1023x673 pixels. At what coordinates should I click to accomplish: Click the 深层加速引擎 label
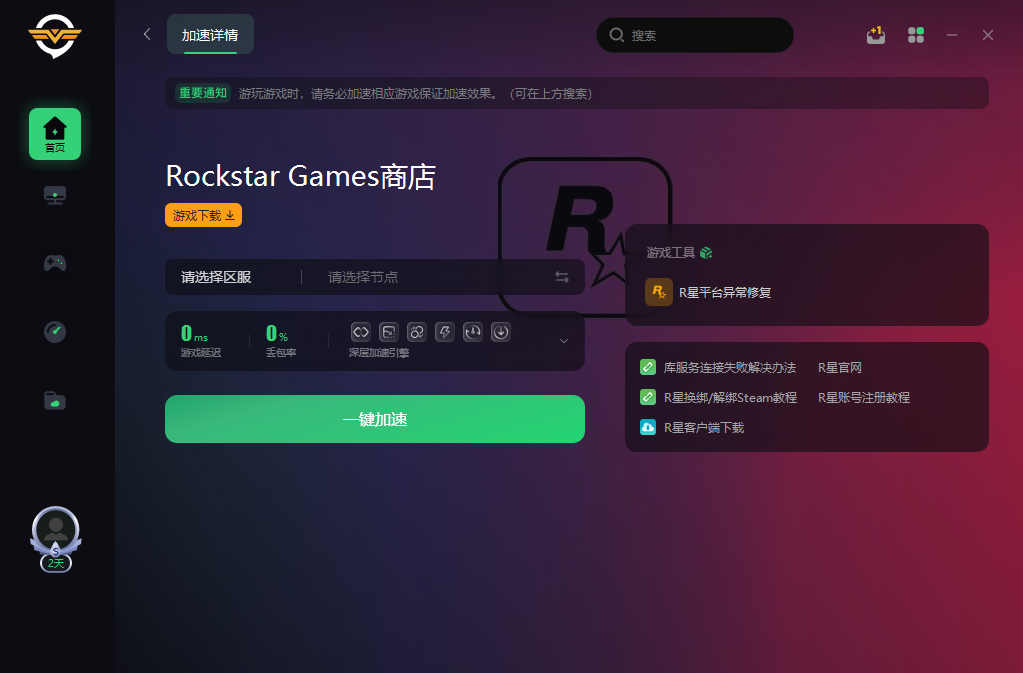coord(379,353)
